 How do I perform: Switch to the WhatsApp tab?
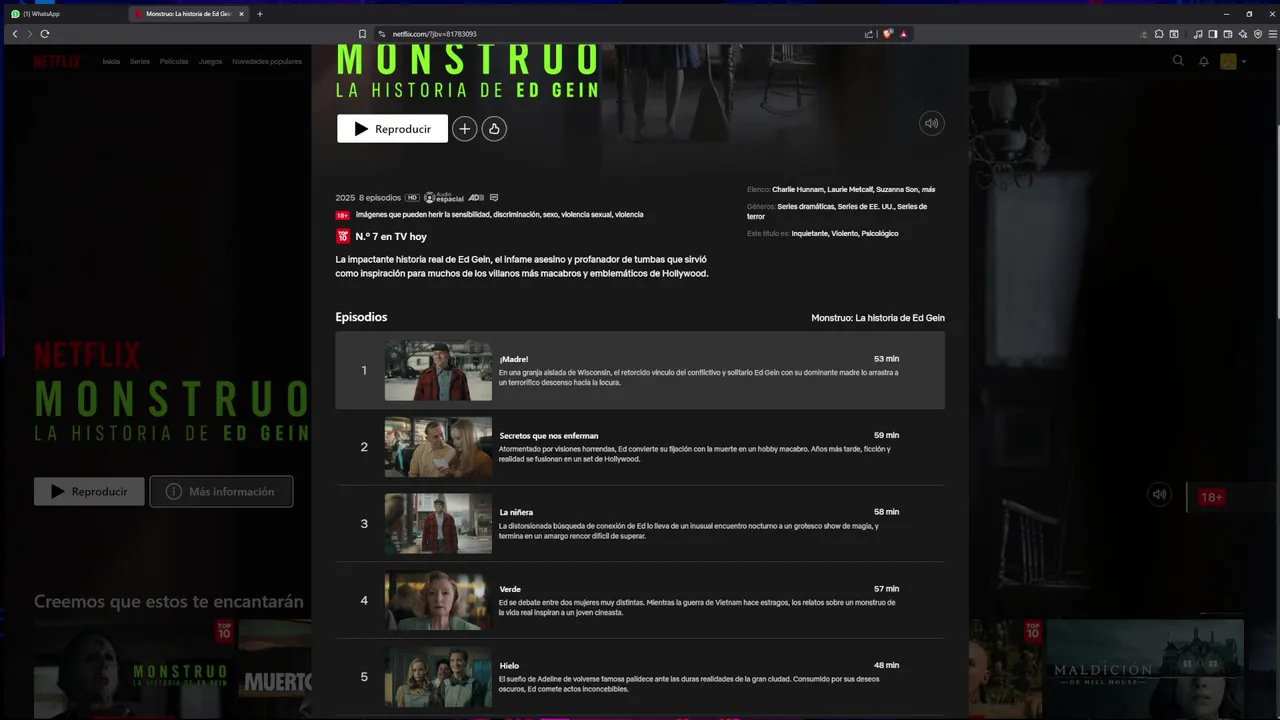pos(65,14)
